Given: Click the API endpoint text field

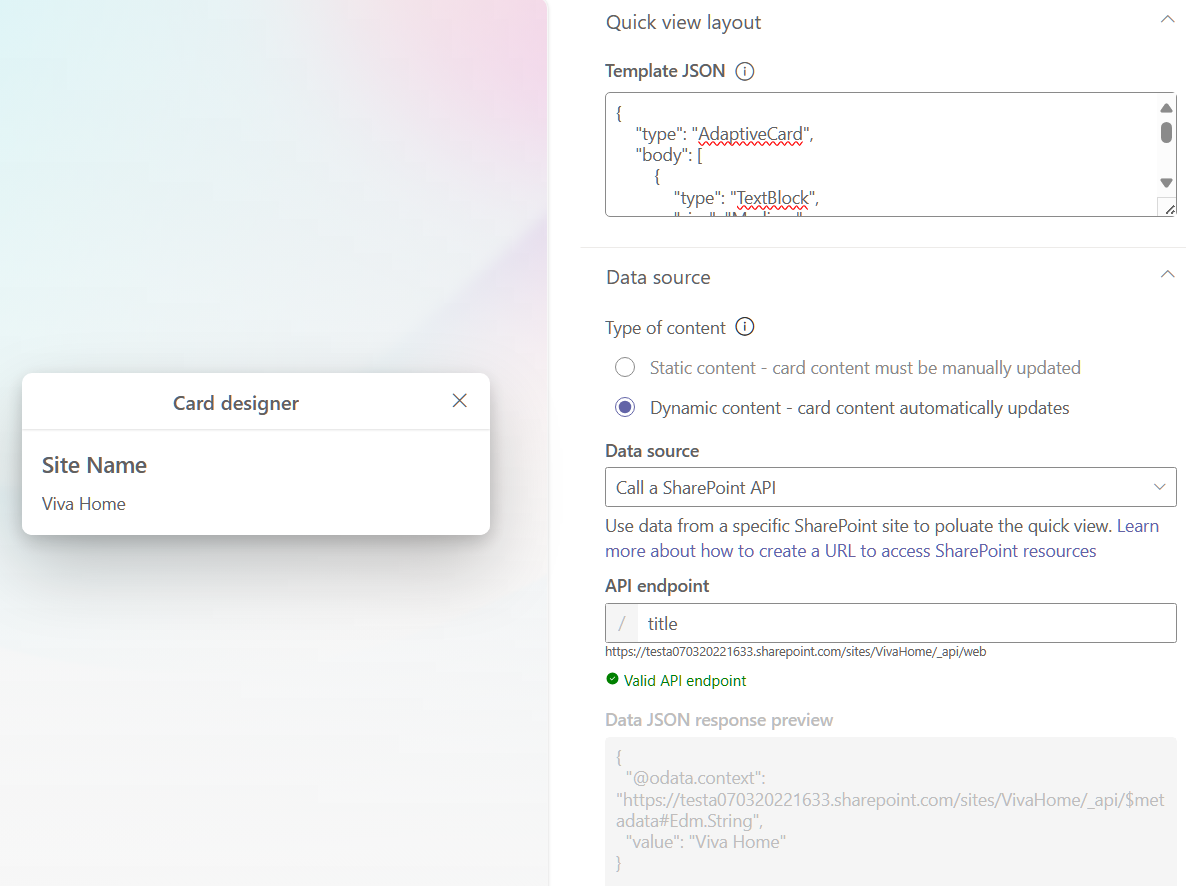Looking at the screenshot, I should (x=906, y=623).
